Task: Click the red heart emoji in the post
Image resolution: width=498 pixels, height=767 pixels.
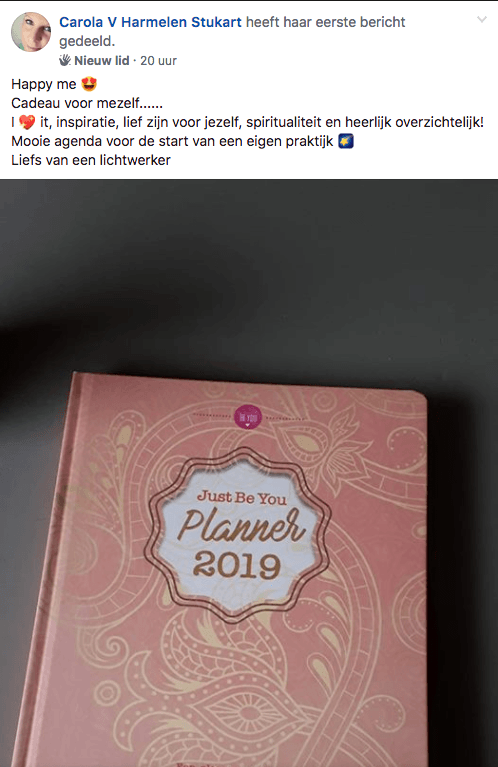Action: tap(27, 122)
